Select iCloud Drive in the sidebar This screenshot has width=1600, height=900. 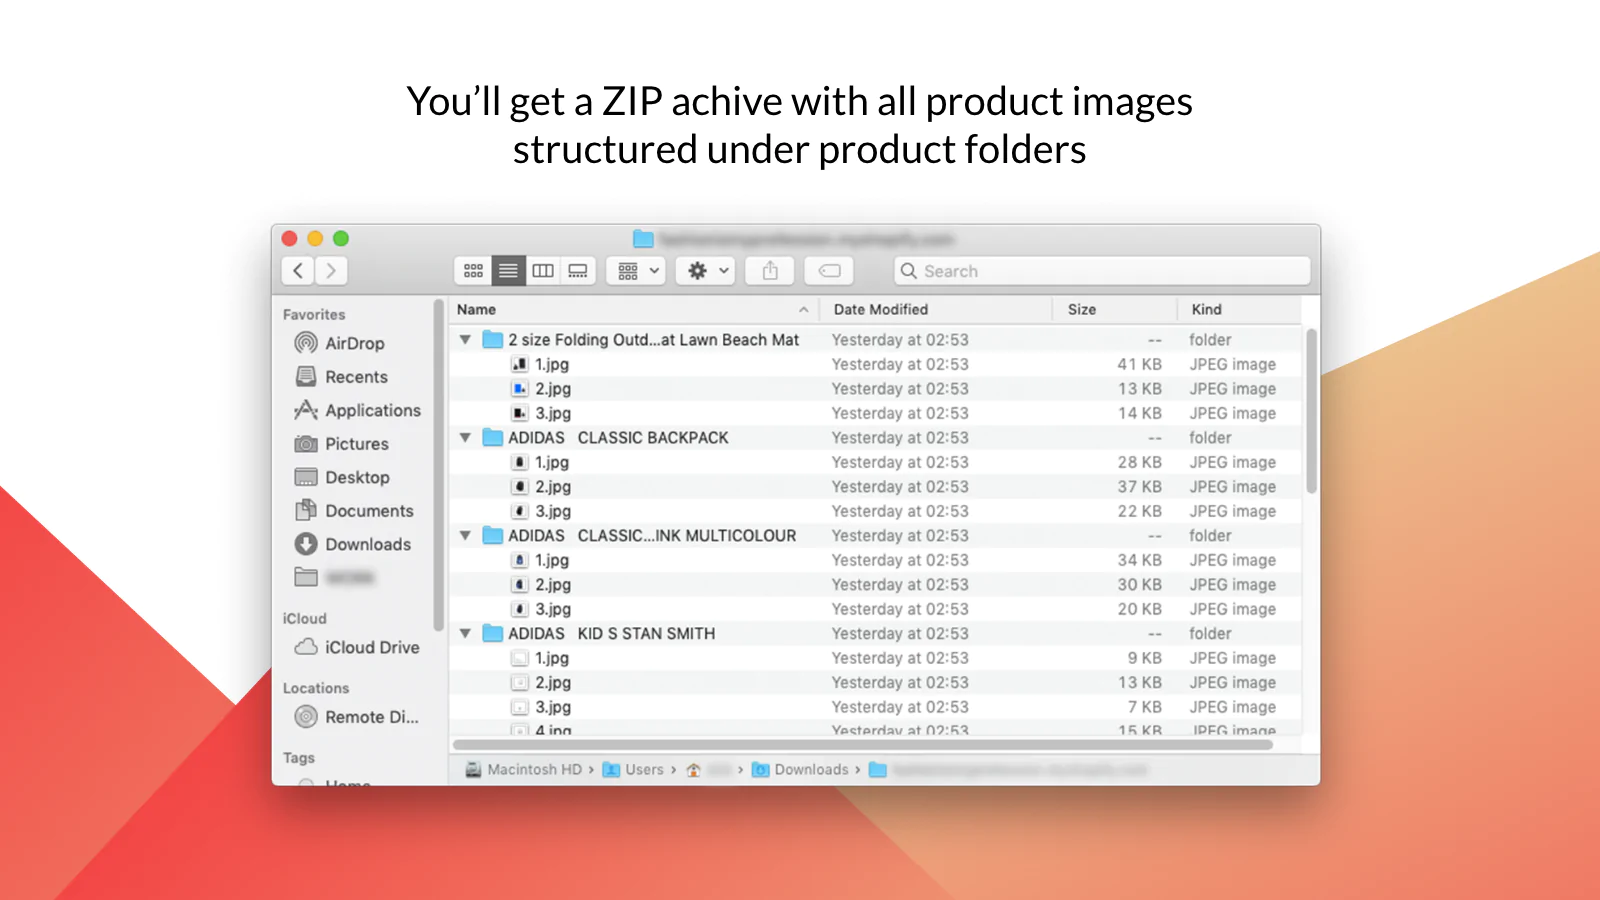pos(371,647)
